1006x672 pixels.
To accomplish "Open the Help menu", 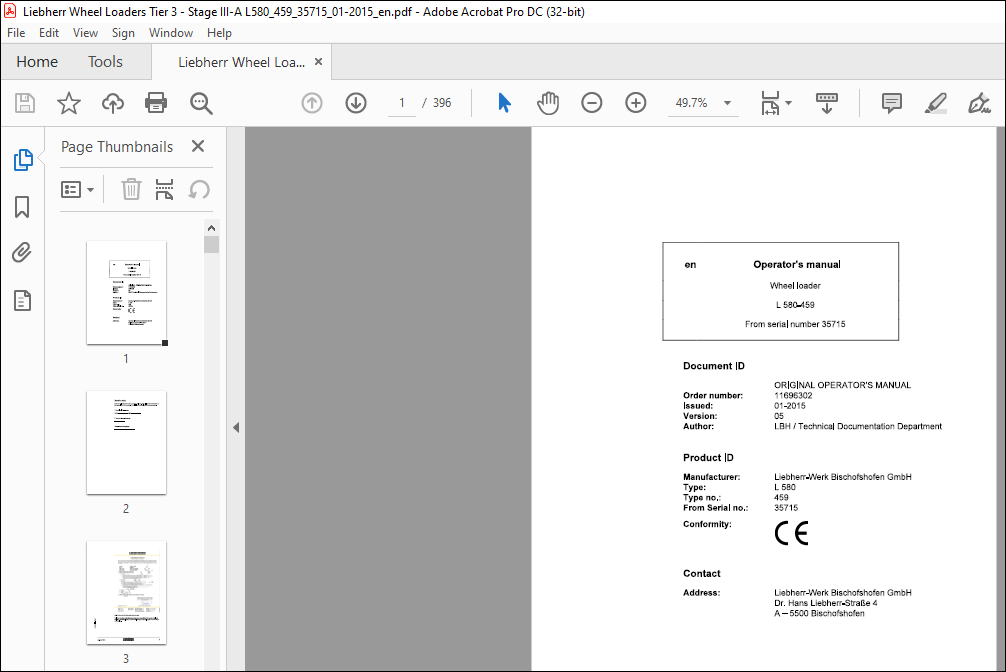I will (x=219, y=33).
